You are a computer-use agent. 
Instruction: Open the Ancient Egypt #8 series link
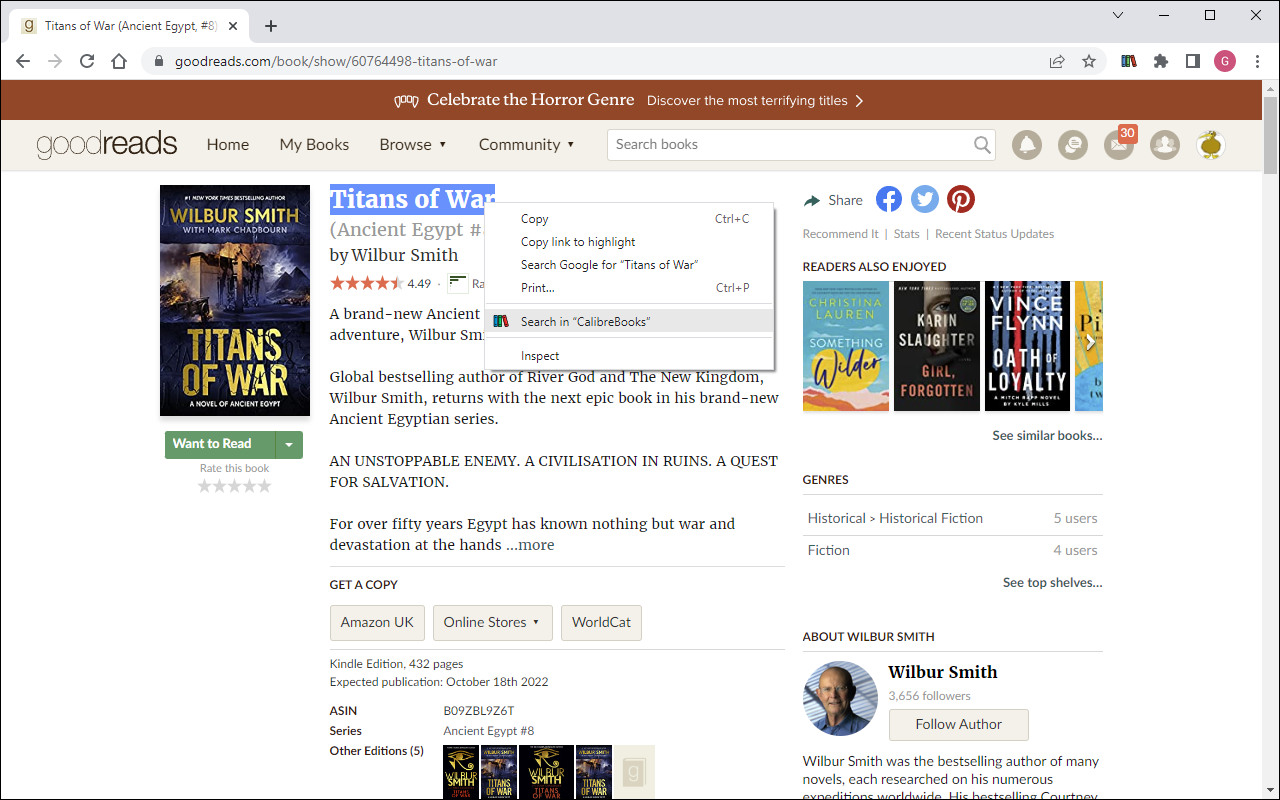[489, 731]
